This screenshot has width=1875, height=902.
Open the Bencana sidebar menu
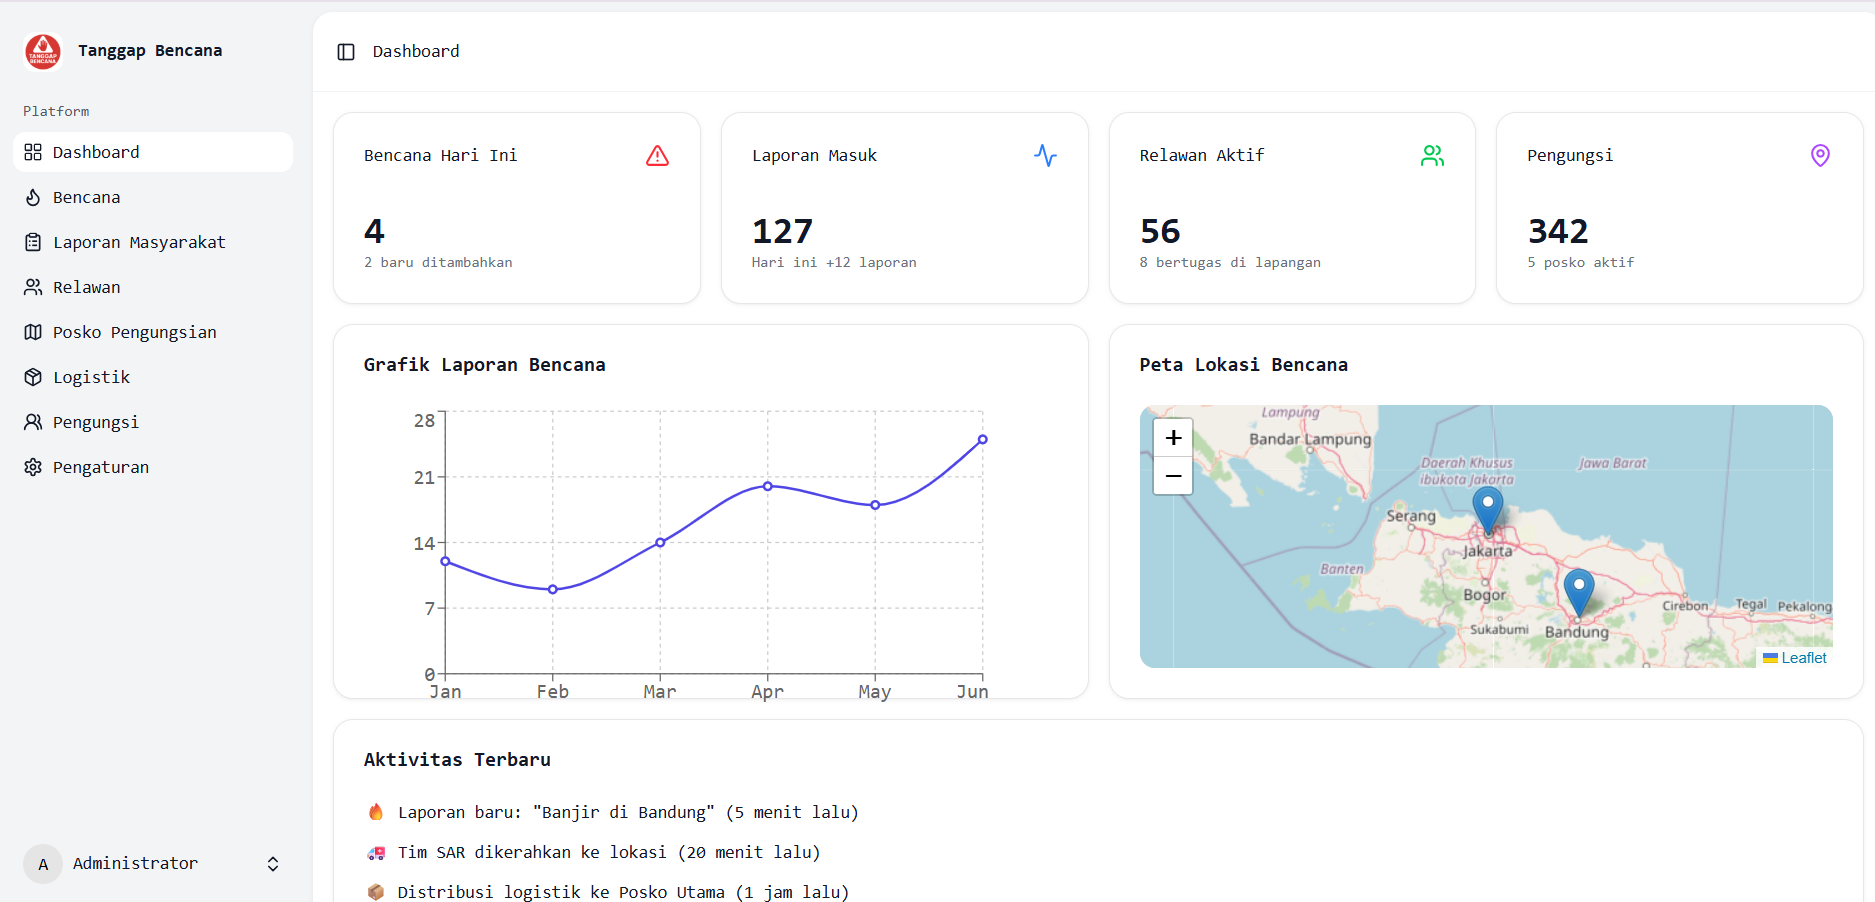tap(86, 197)
